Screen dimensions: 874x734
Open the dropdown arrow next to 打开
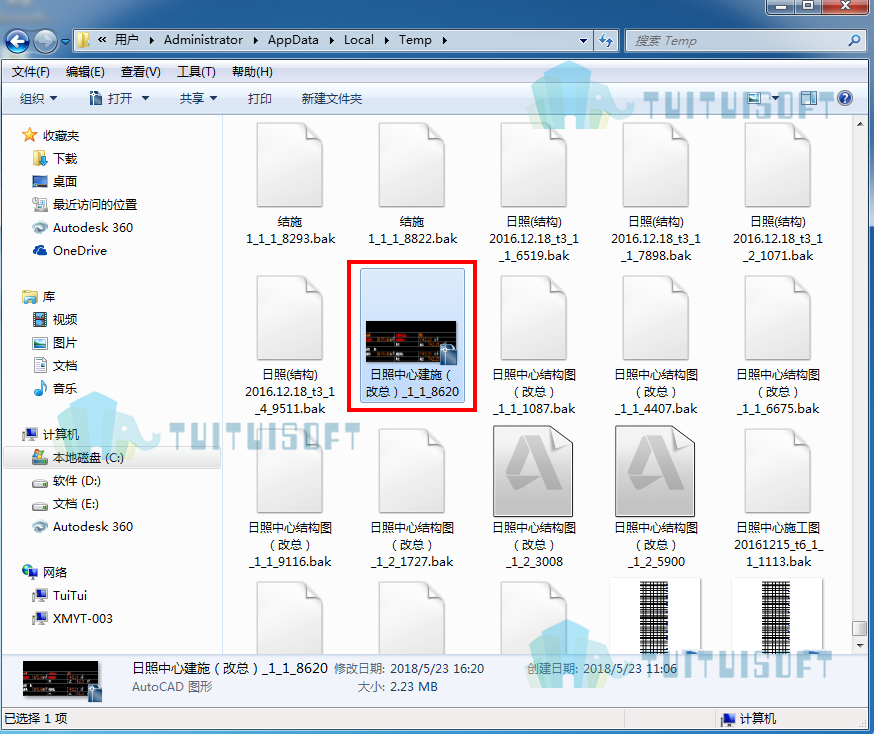[x=145, y=99]
